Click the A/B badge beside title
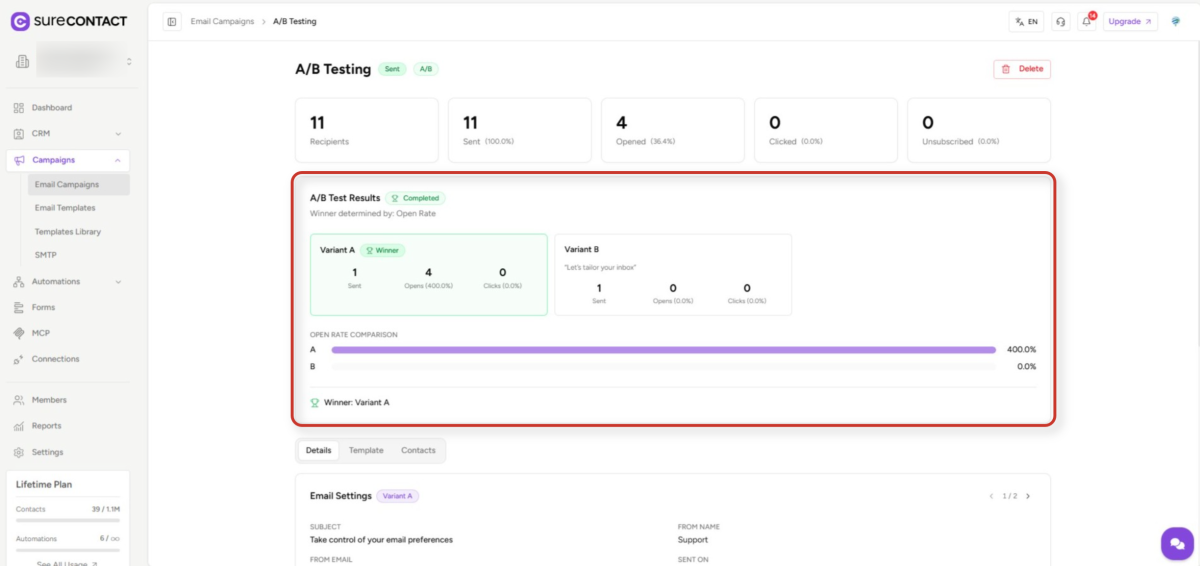This screenshot has width=1200, height=566. point(426,69)
